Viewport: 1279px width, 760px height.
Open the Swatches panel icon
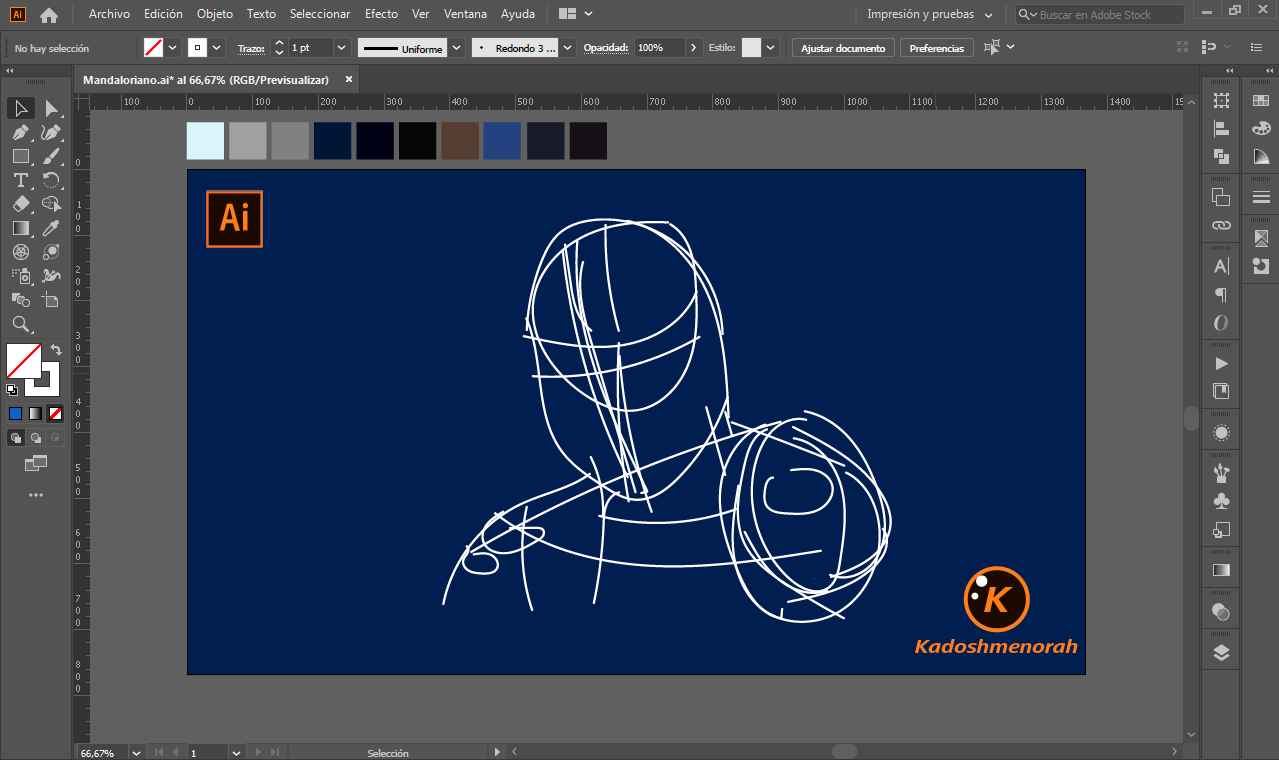pyautogui.click(x=1260, y=100)
